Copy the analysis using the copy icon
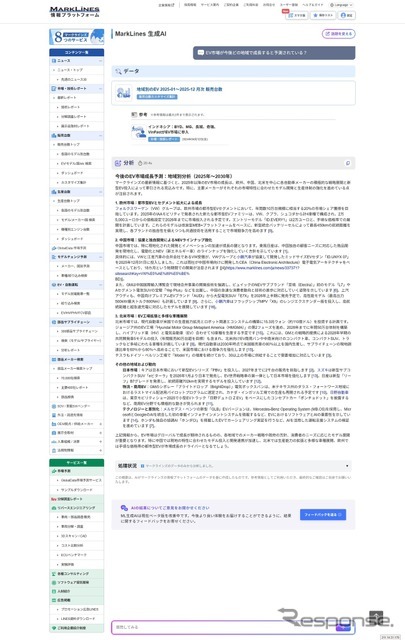The height and width of the screenshot is (640, 405). point(348,163)
